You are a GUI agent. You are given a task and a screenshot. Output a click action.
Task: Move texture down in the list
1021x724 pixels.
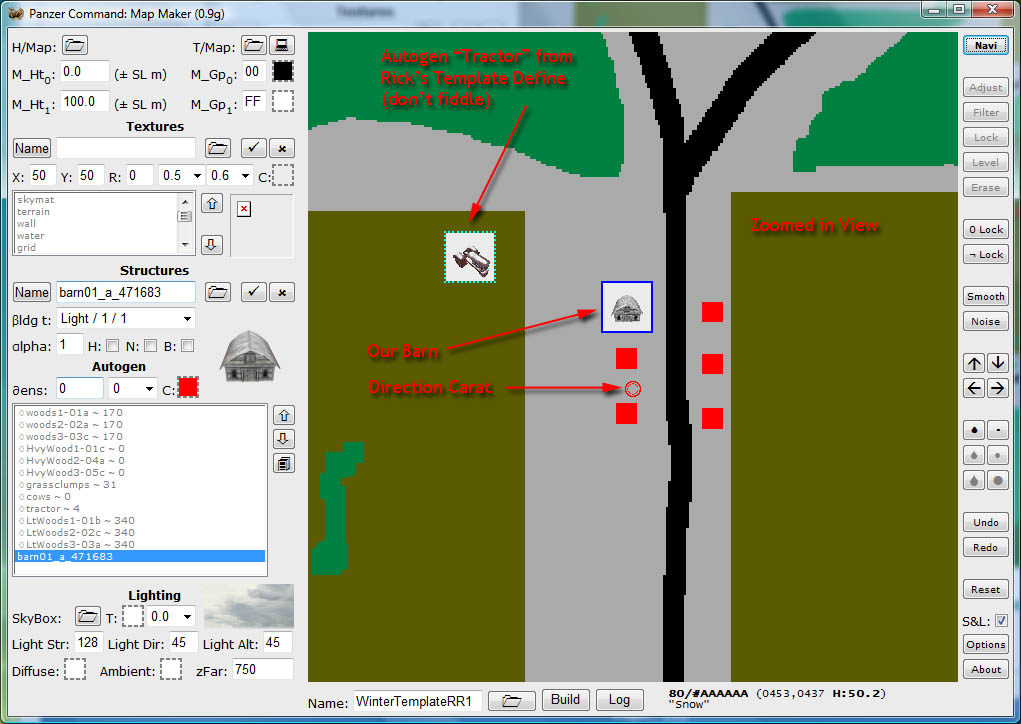(212, 245)
